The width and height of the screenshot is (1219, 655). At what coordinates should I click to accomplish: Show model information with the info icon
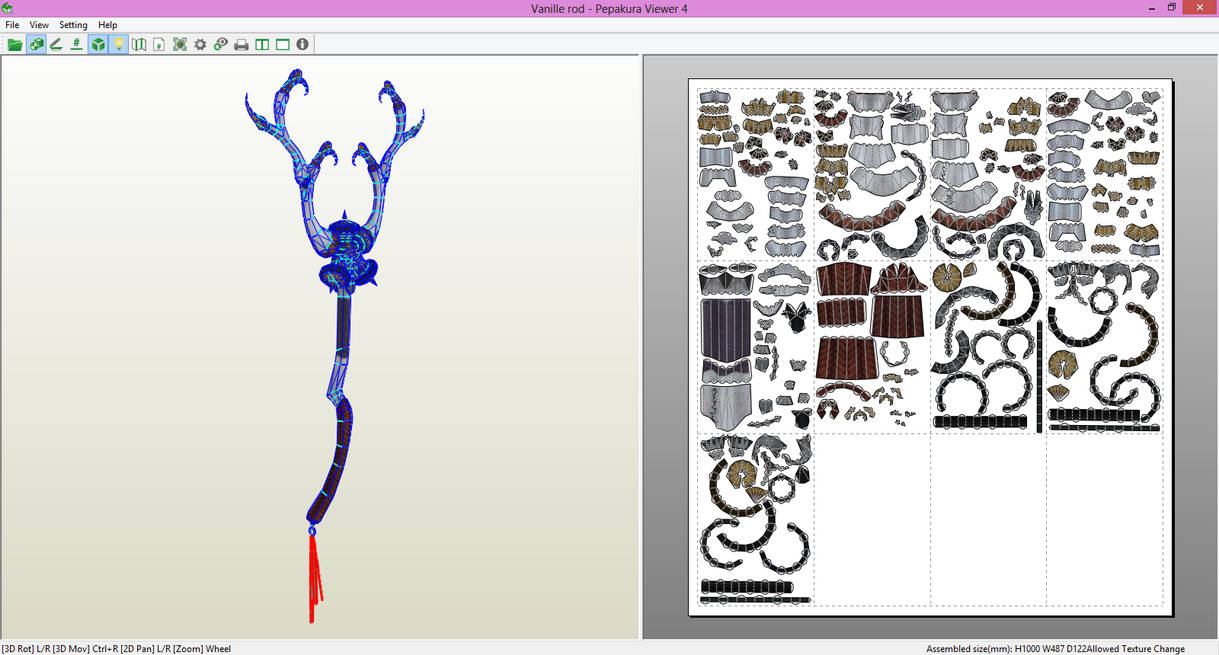[302, 44]
